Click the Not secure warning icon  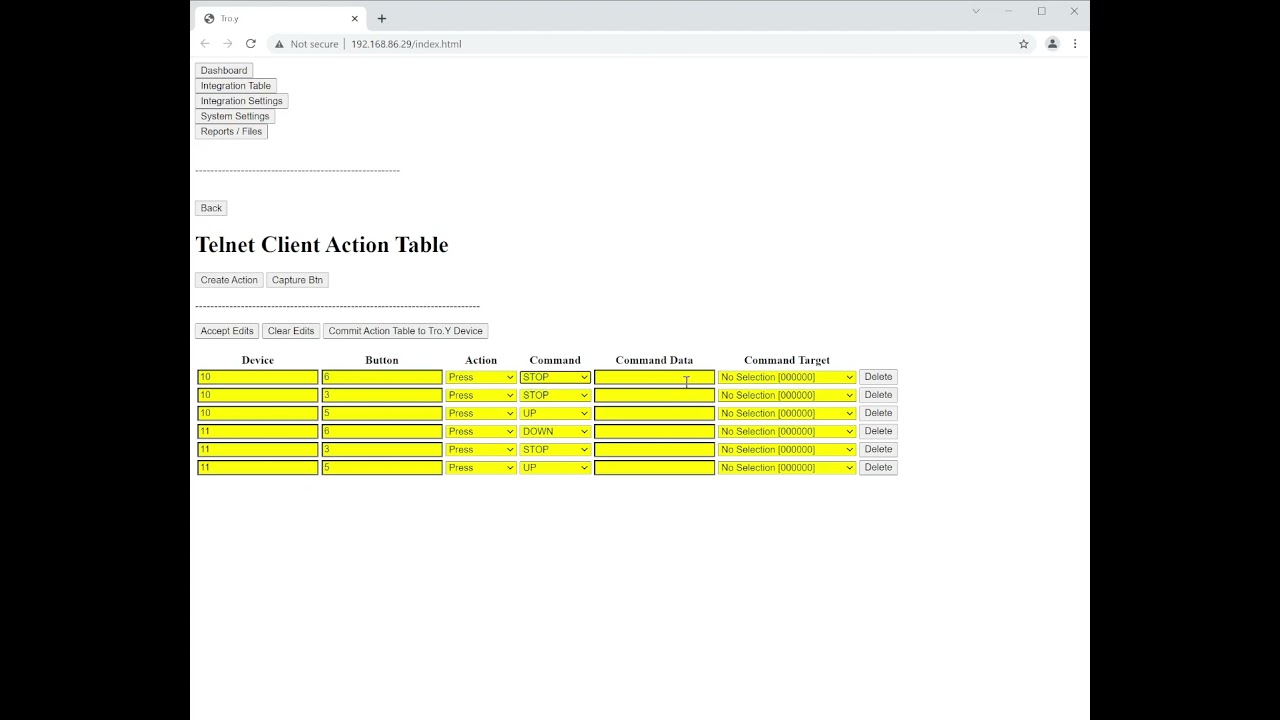279,44
